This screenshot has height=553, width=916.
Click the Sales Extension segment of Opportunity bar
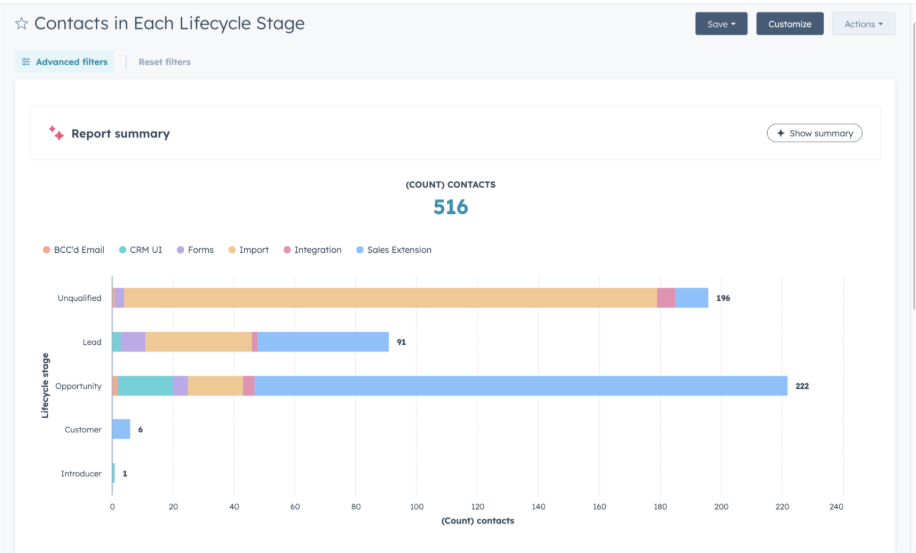[x=520, y=386]
